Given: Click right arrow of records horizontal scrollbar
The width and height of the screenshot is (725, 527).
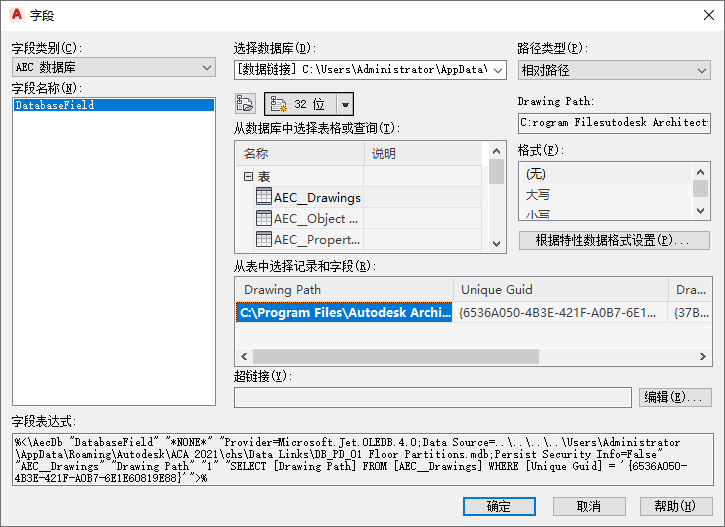Looking at the screenshot, I should [703, 356].
